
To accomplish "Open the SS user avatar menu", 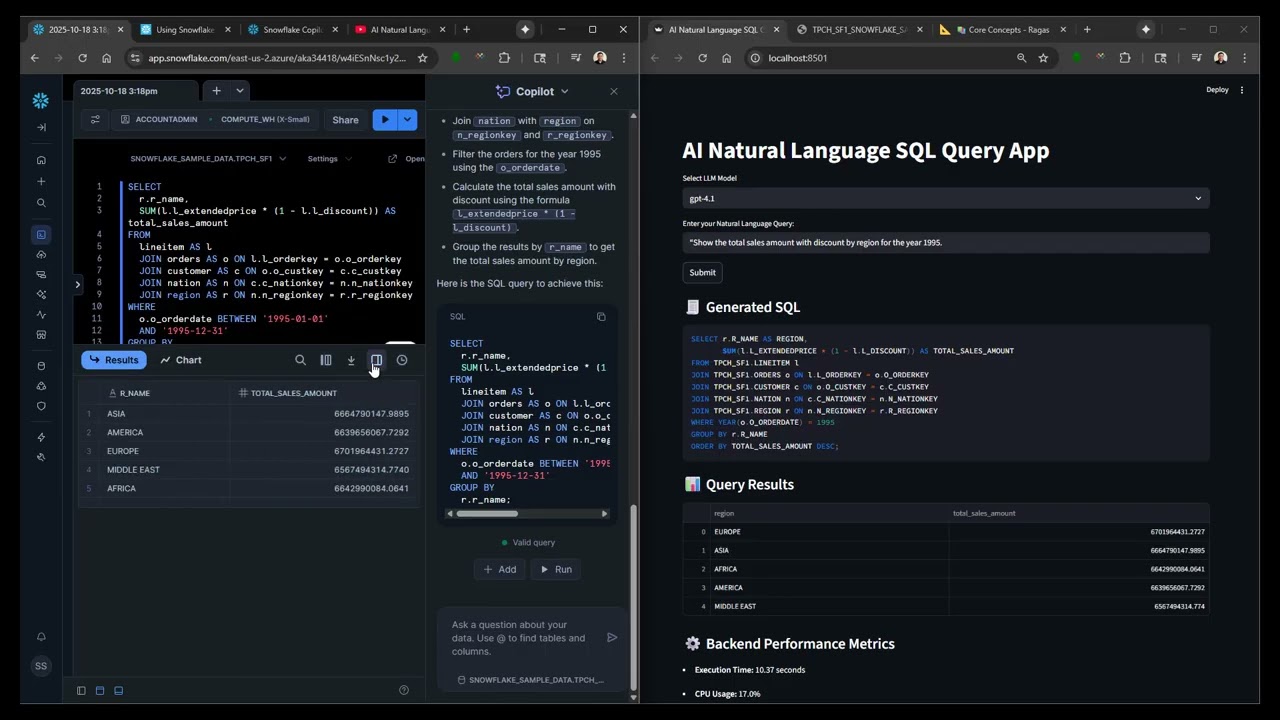I will pos(41,665).
